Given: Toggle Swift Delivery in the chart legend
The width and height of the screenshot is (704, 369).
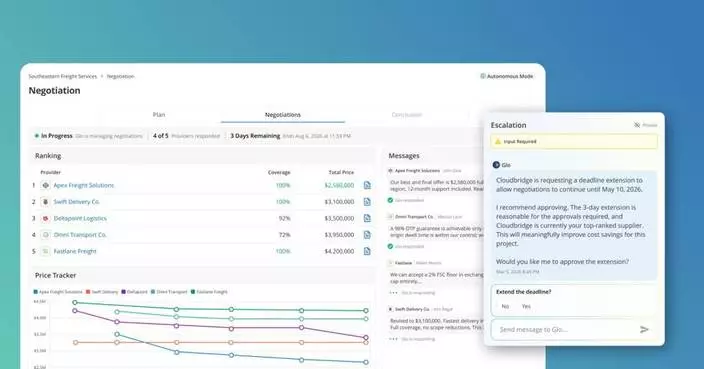Looking at the screenshot, I should [x=102, y=292].
